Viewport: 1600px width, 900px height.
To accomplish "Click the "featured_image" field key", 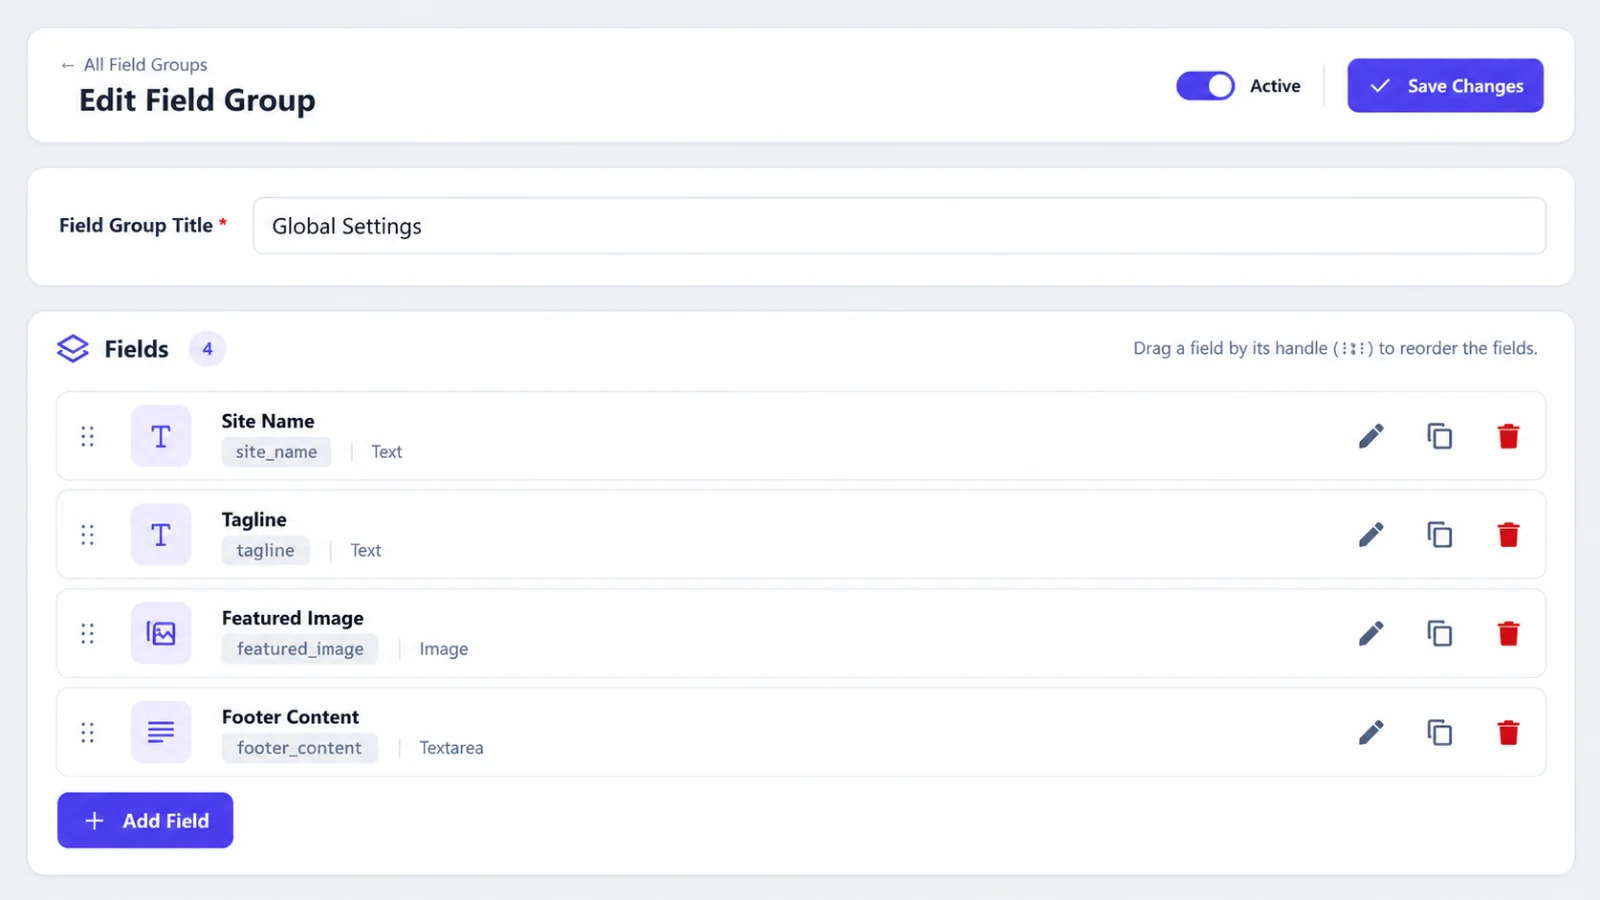I will 300,649.
